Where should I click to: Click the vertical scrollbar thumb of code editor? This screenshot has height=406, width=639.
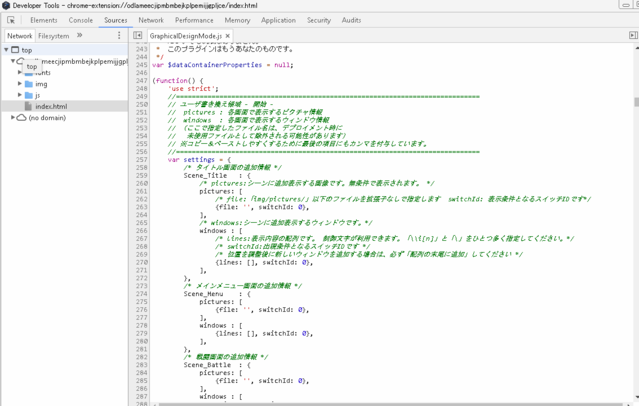(636, 102)
